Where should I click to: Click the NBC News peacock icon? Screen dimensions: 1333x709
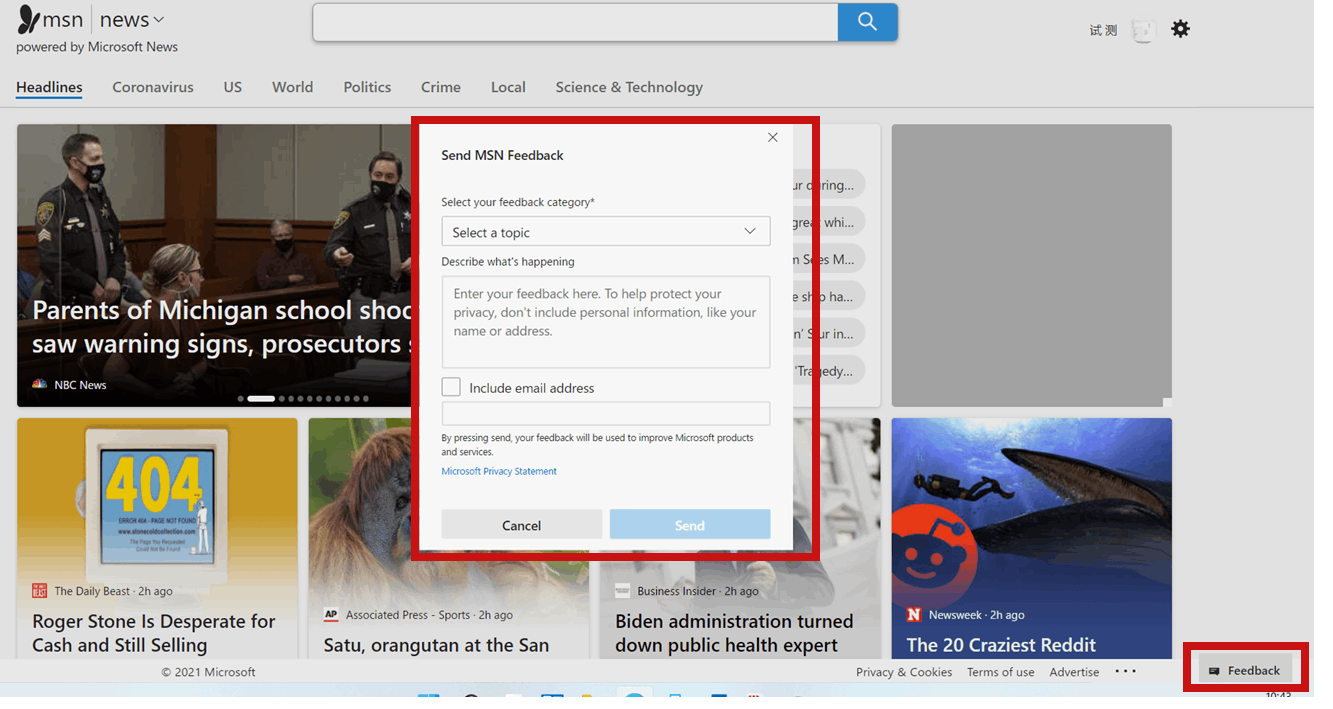tap(39, 384)
